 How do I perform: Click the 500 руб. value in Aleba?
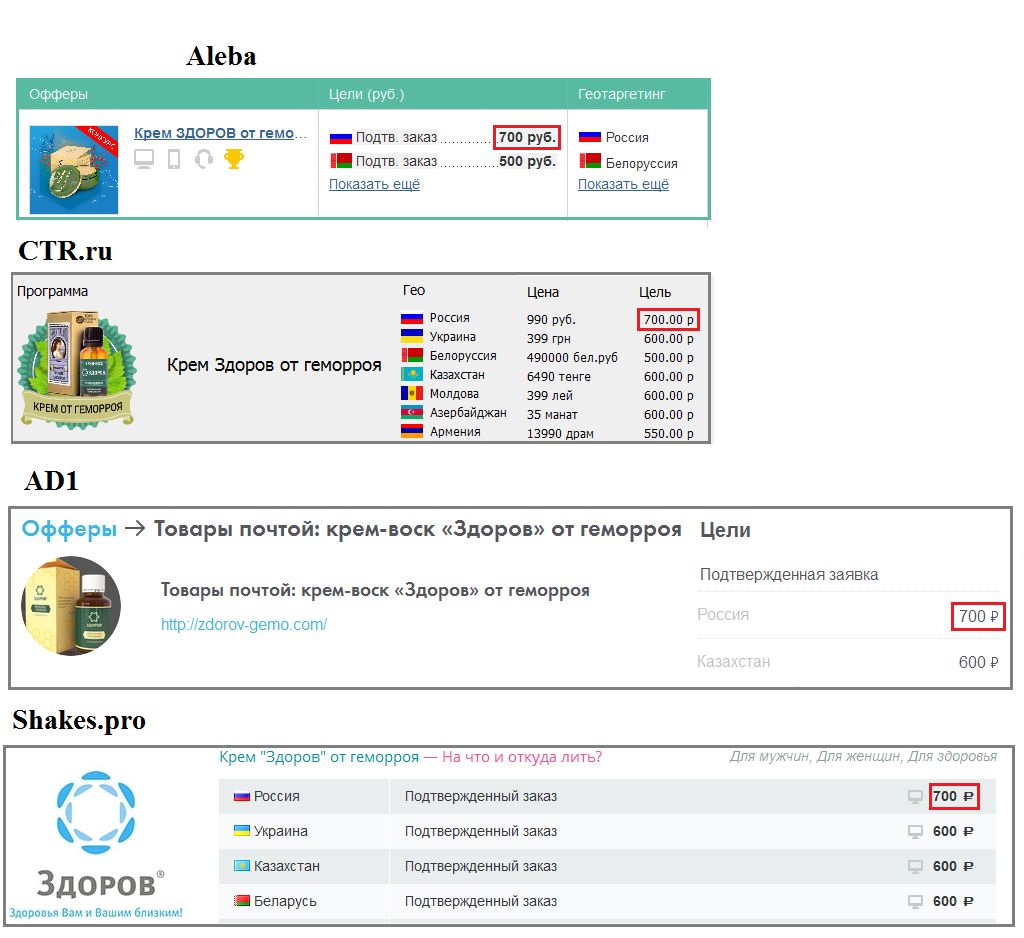528,161
